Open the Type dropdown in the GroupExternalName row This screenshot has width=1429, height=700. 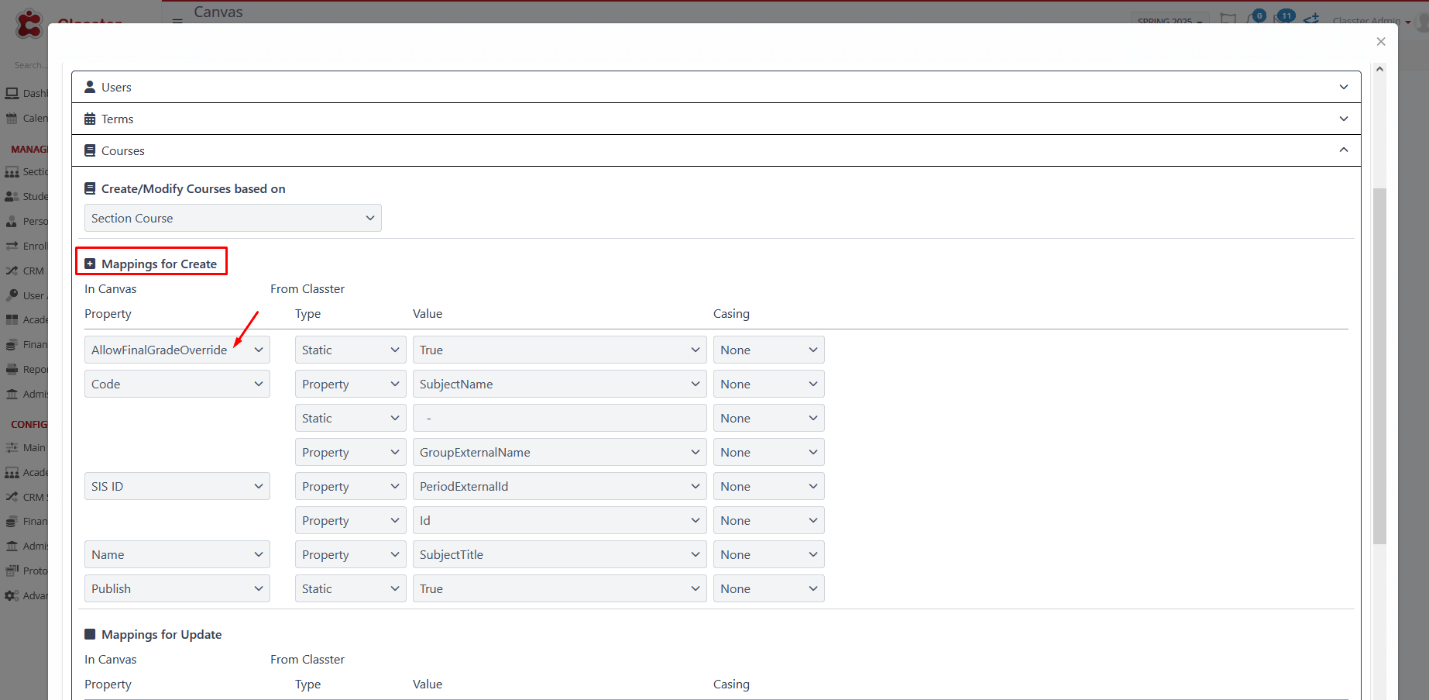(351, 453)
